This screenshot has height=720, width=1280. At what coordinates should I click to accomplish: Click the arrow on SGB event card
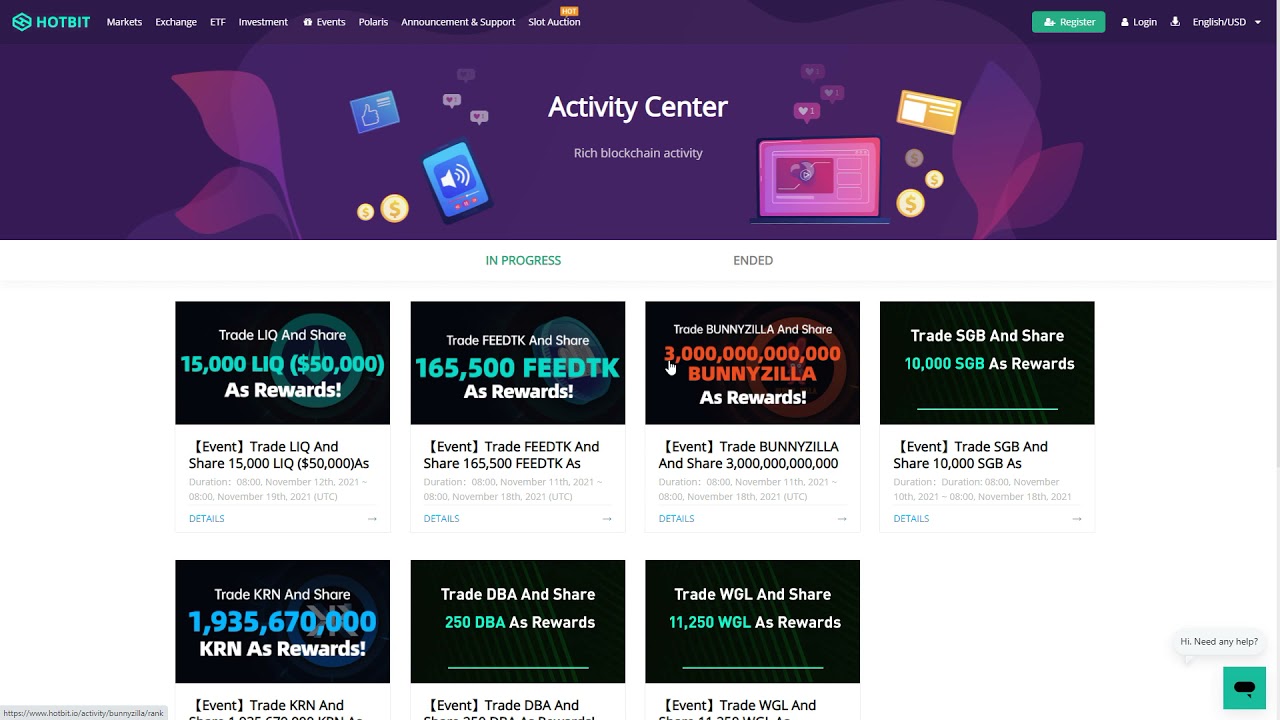coord(1077,518)
